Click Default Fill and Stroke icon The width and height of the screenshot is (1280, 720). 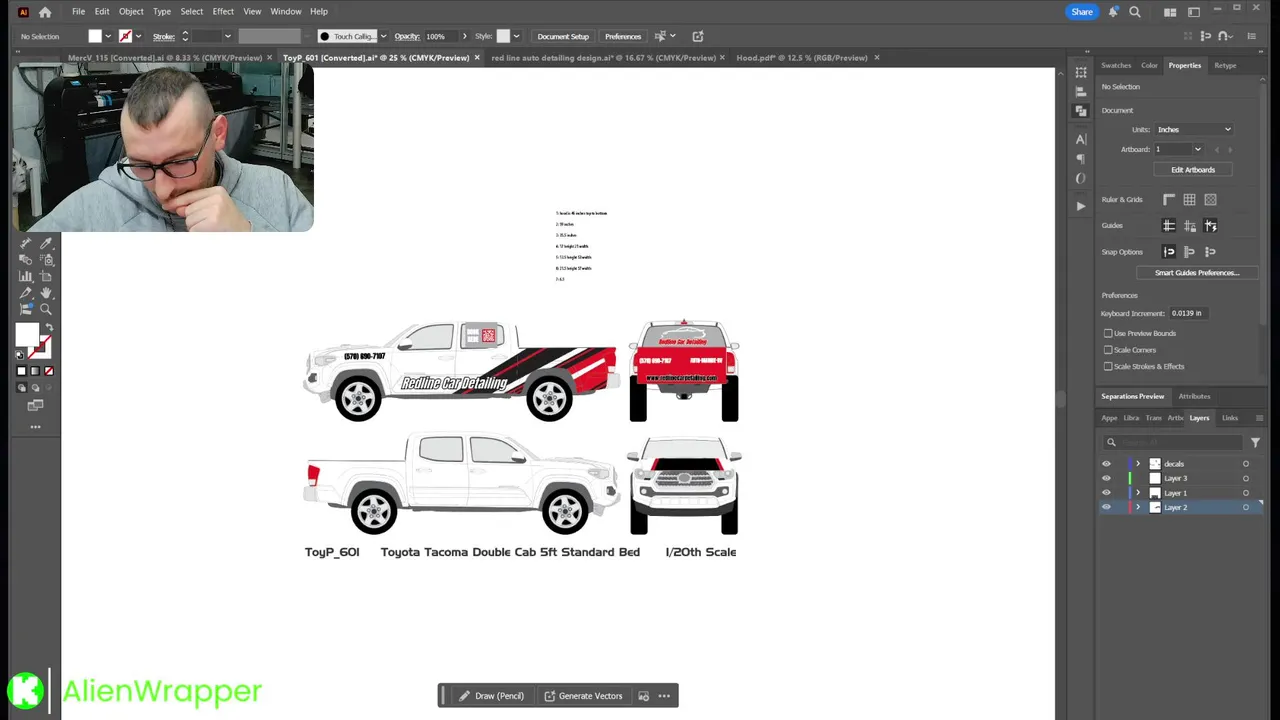click(19, 355)
